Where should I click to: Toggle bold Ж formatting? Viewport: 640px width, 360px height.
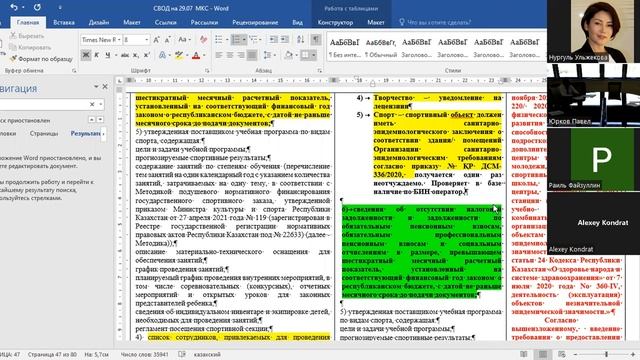tap(86, 55)
